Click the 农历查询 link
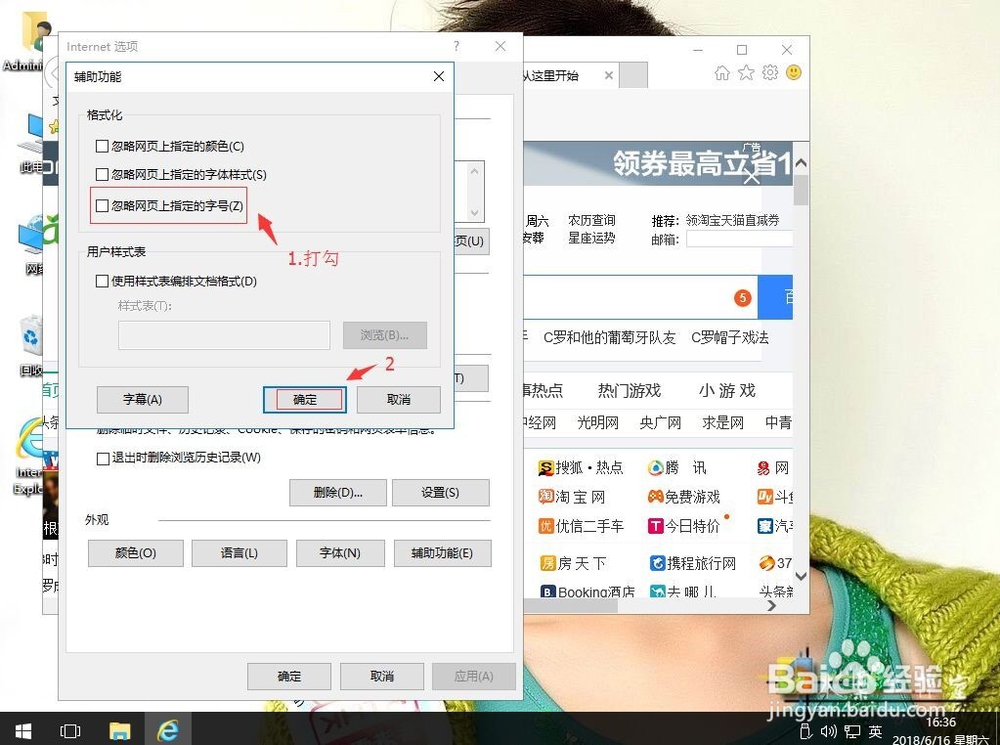The image size is (1000, 745). (x=592, y=220)
